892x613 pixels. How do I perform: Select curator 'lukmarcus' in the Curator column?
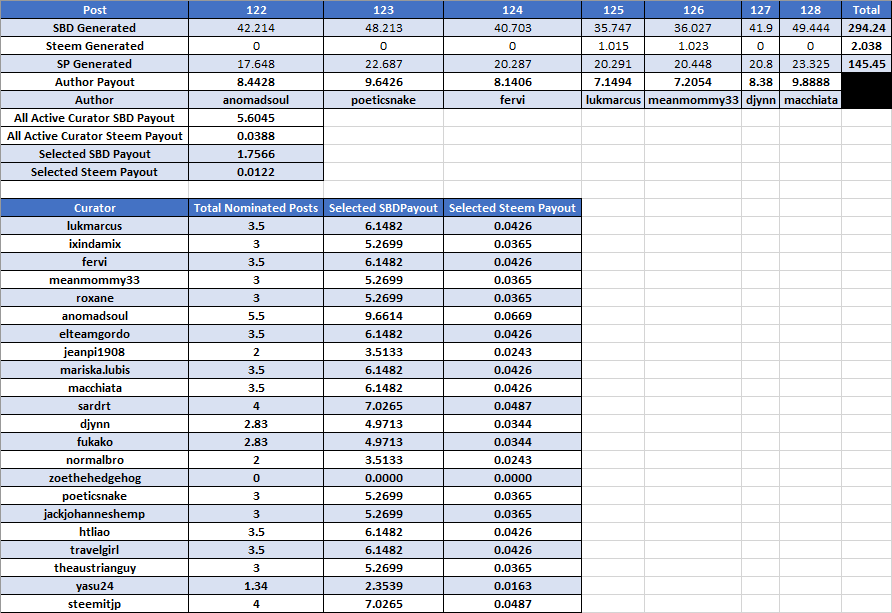(x=94, y=226)
